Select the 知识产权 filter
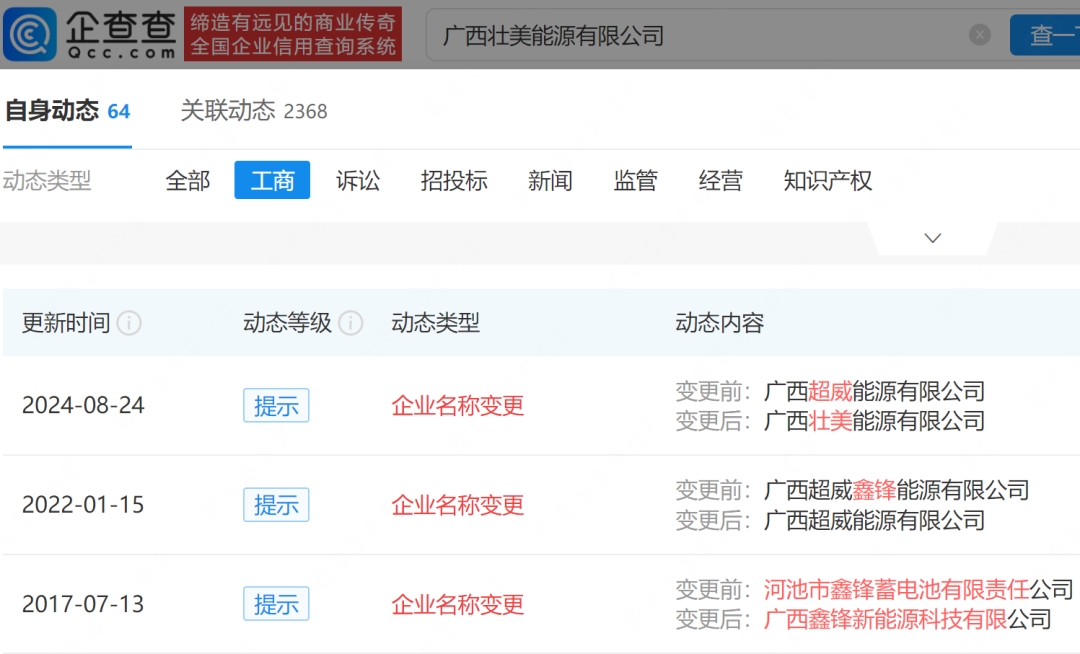 pyautogui.click(x=828, y=181)
